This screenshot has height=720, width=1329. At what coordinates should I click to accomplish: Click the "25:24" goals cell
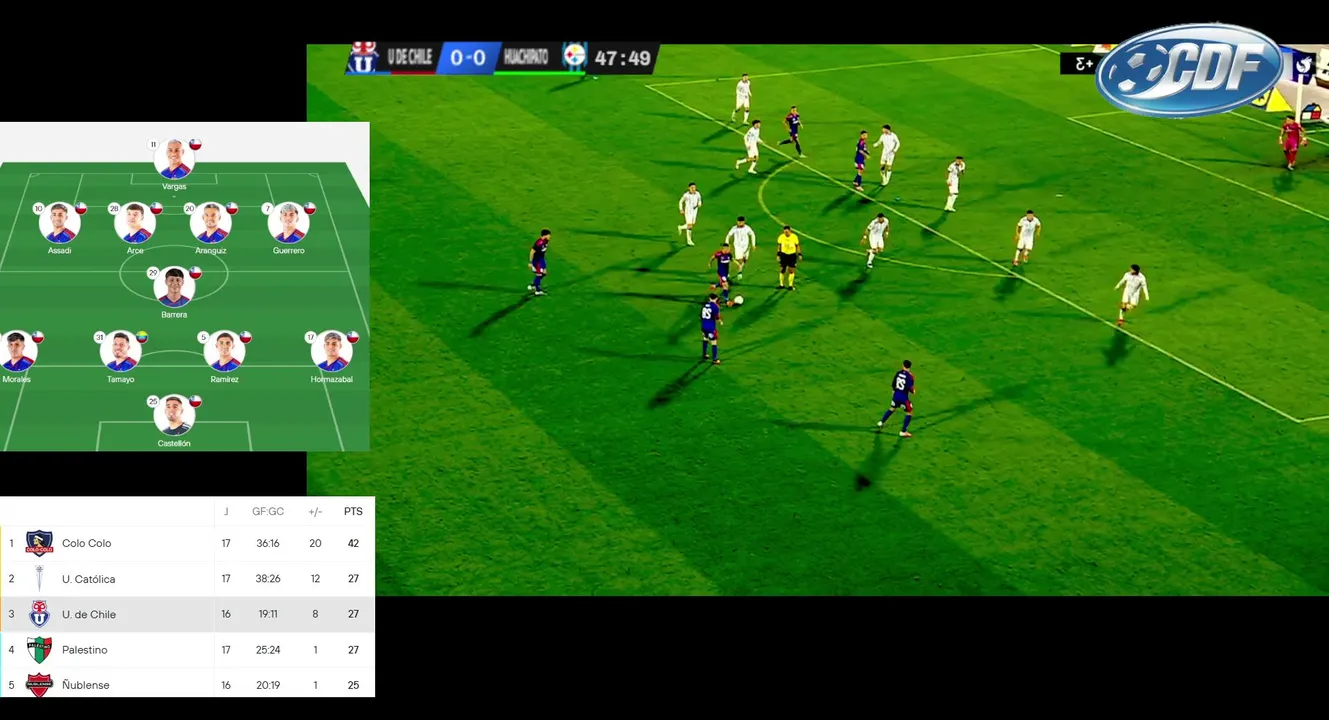point(268,650)
